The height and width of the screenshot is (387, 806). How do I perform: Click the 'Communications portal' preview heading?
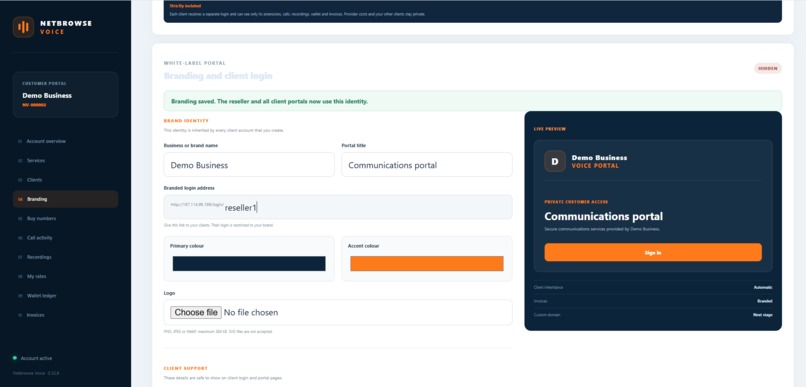[603, 216]
